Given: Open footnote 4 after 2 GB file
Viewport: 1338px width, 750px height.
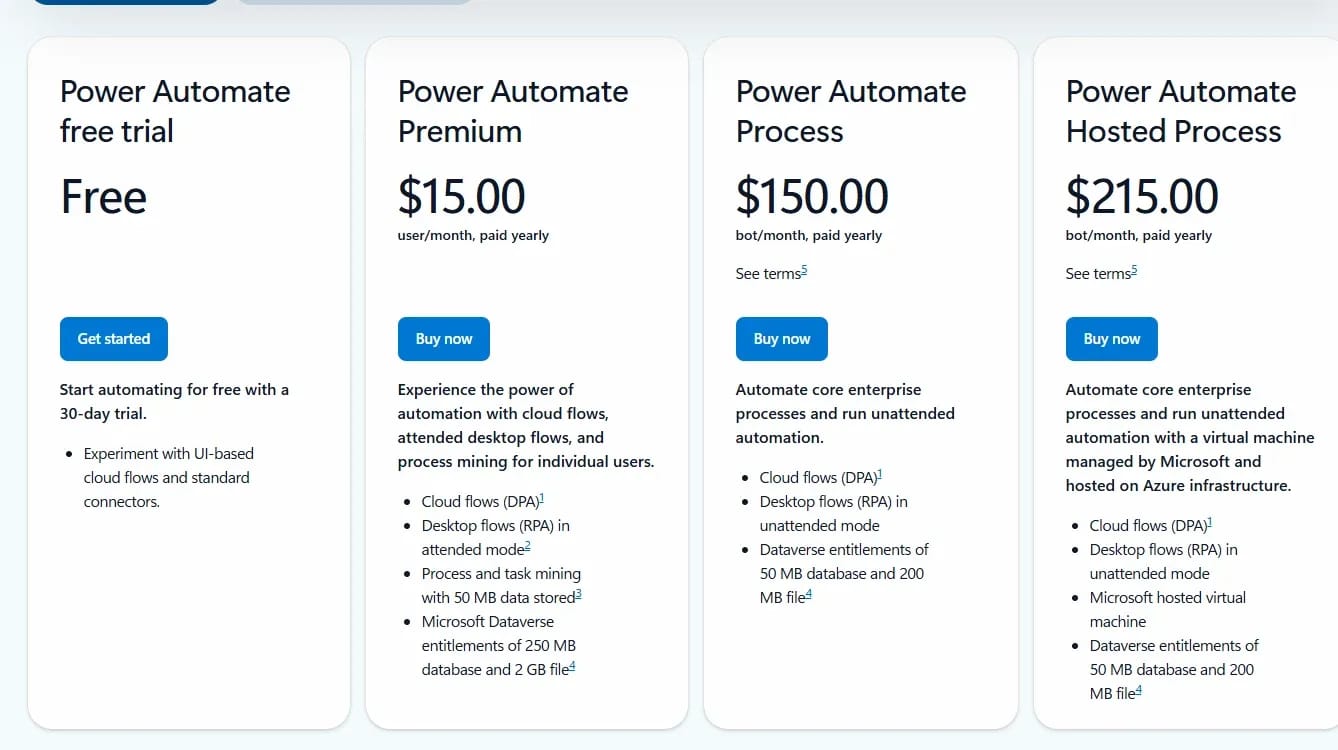Looking at the screenshot, I should (x=572, y=666).
